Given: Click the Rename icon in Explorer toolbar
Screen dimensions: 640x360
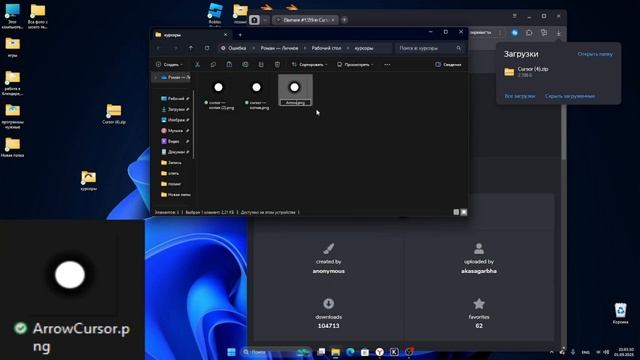Looking at the screenshot, I should (245, 64).
